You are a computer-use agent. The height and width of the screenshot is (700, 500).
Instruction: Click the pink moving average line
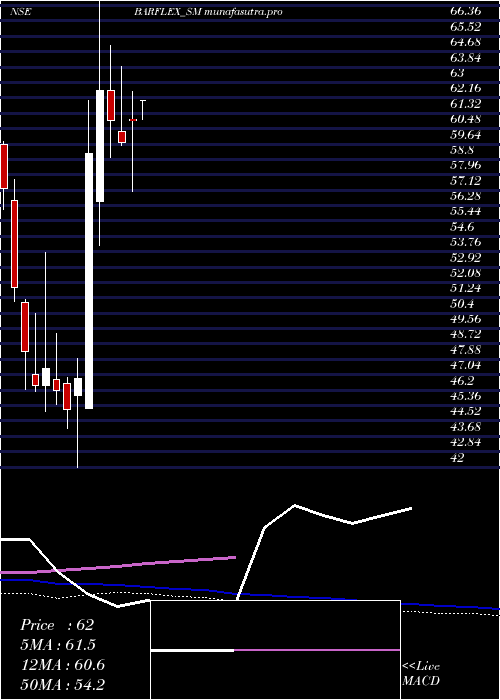(118, 565)
